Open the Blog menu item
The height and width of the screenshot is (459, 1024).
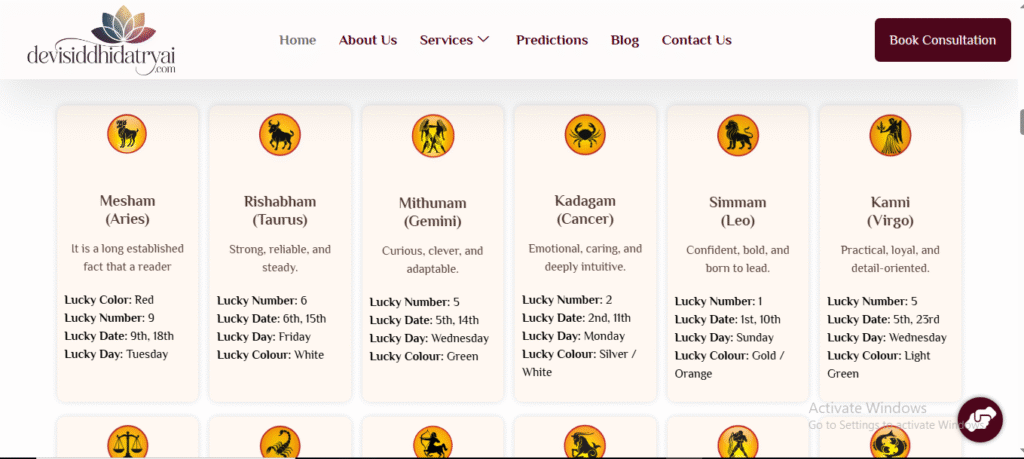pyautogui.click(x=625, y=40)
